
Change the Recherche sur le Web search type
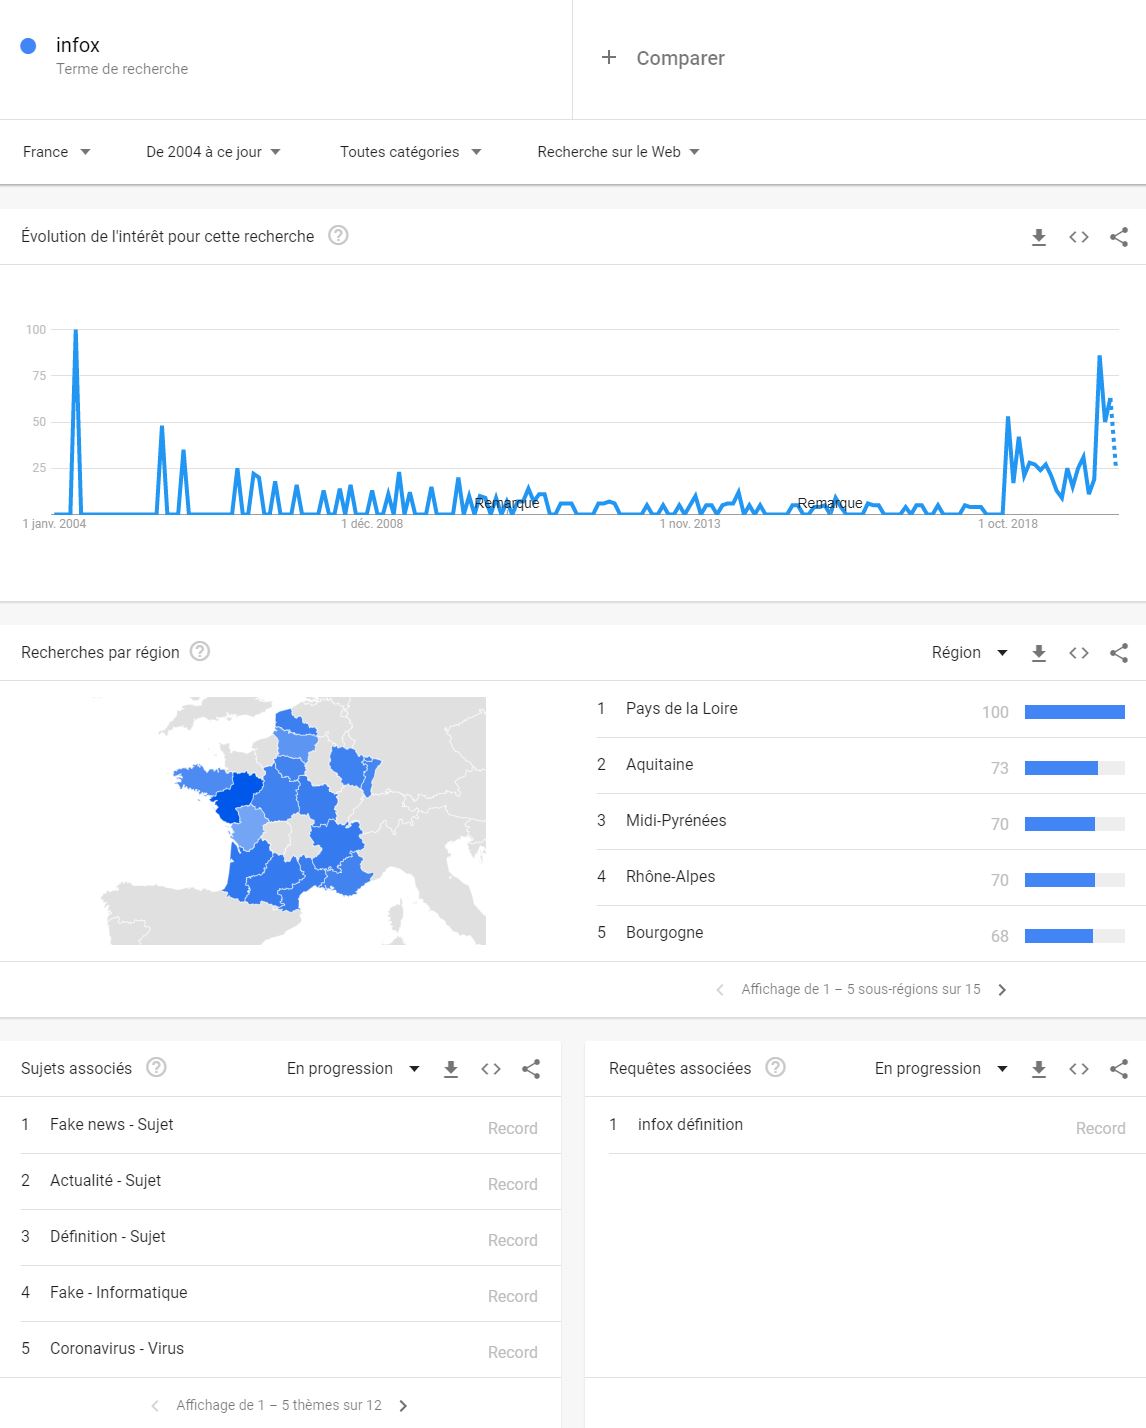(x=618, y=152)
